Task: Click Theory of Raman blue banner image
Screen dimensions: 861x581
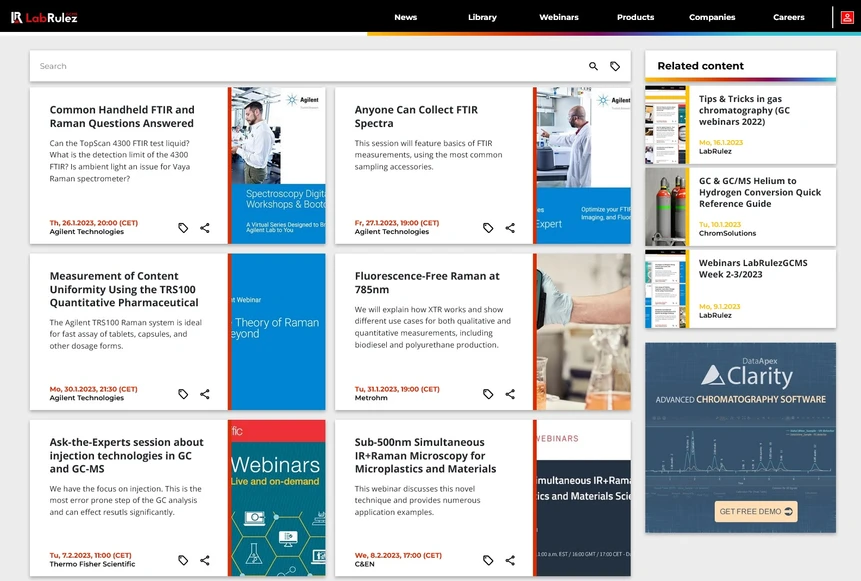Action: [278, 332]
